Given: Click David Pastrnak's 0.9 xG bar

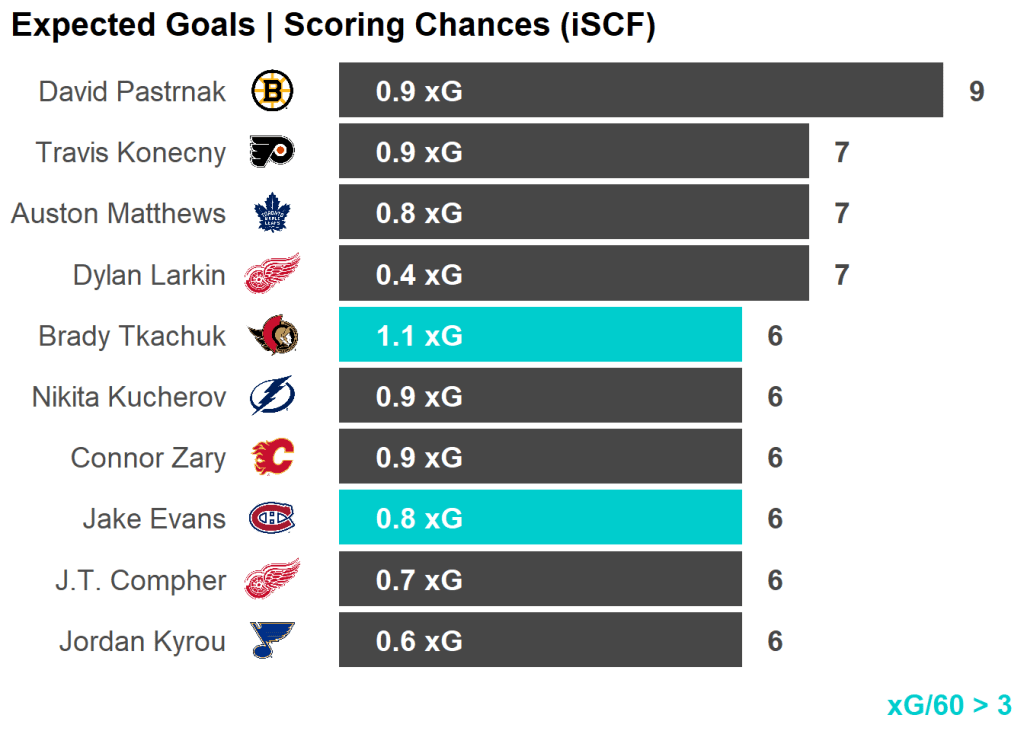Looking at the screenshot, I should click(640, 91).
